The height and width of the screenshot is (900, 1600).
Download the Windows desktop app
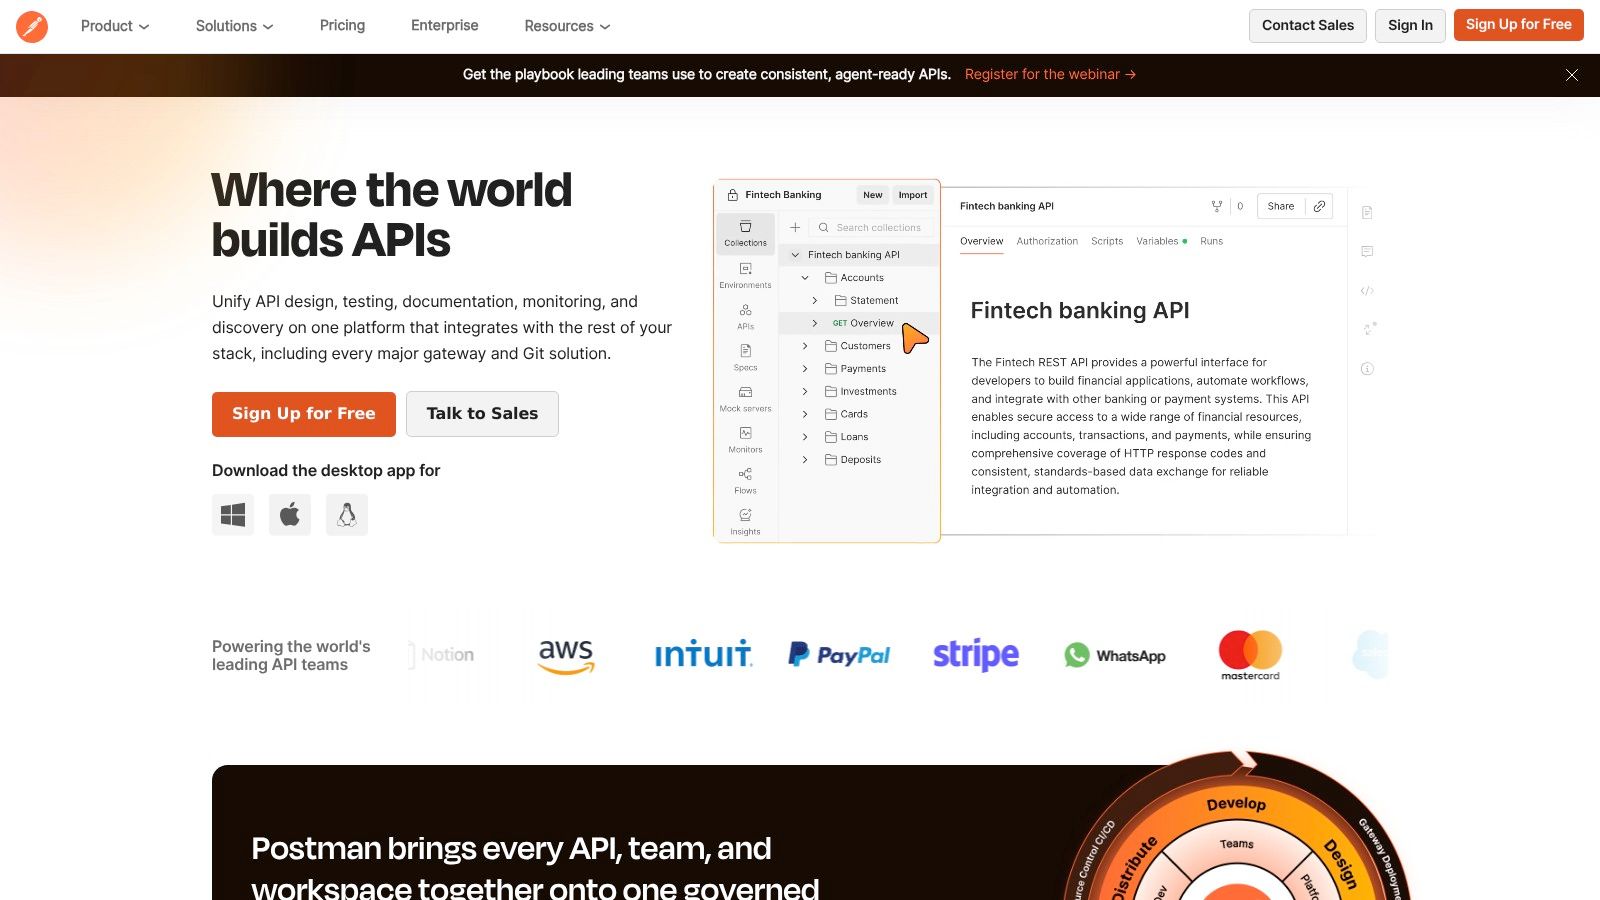pos(233,515)
